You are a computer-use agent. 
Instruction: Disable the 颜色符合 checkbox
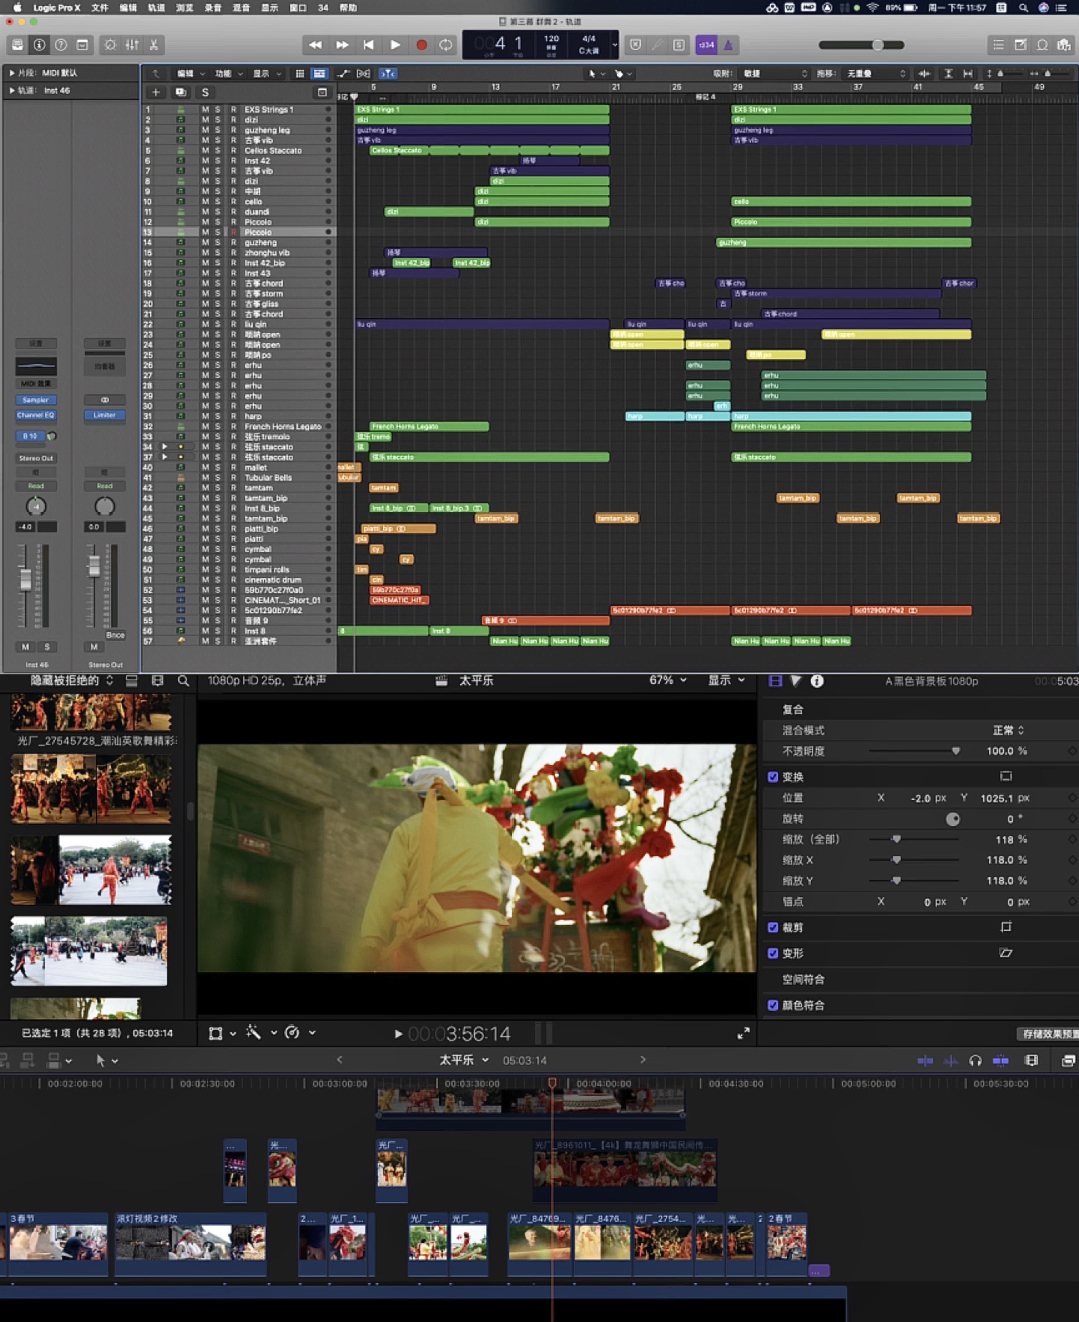tap(773, 1006)
